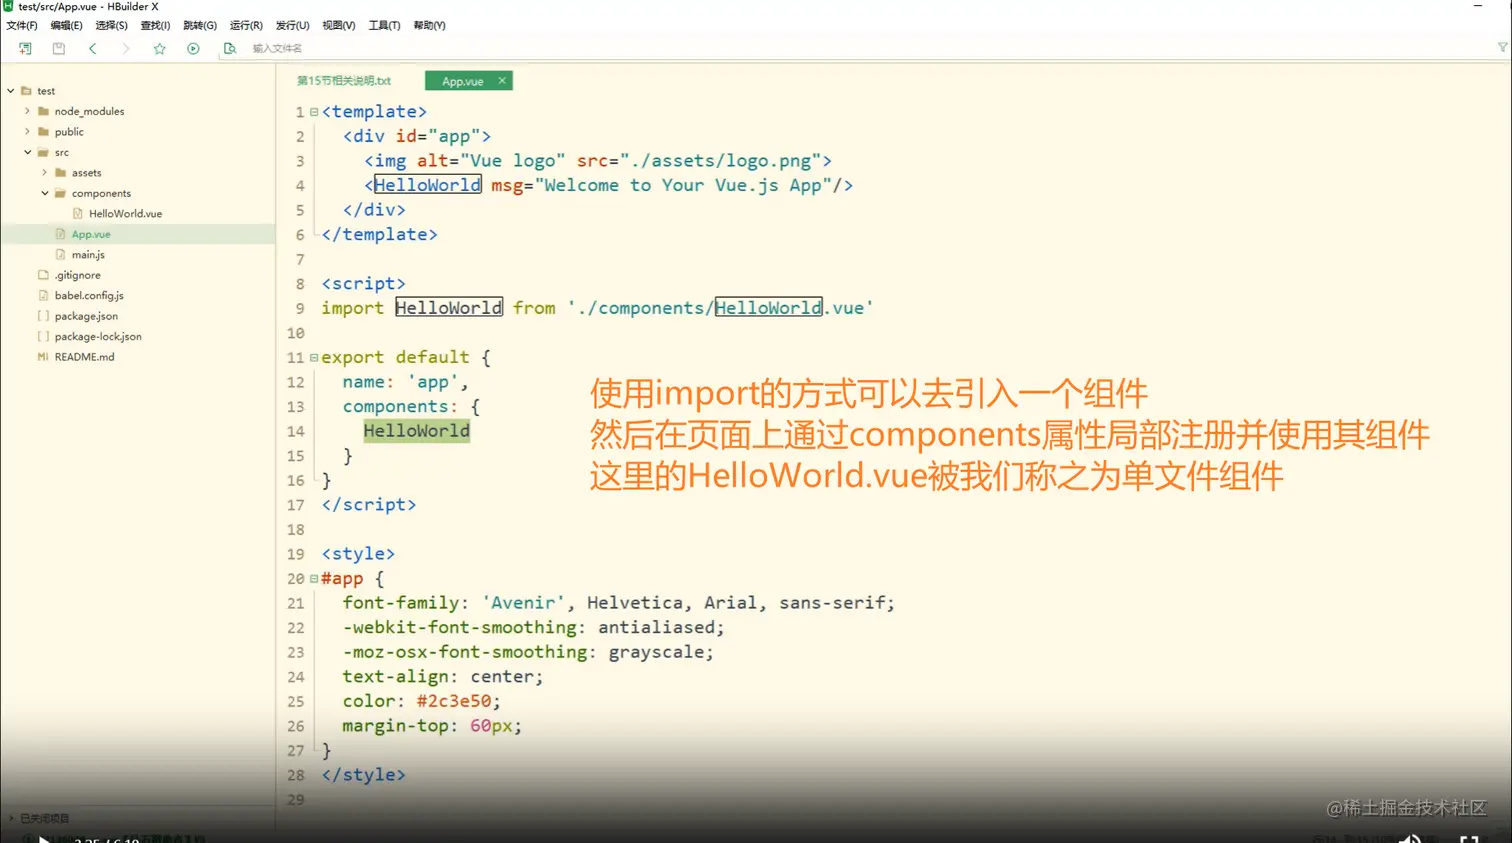Image resolution: width=1512 pixels, height=843 pixels.
Task: Click the new file icon in toolbar
Action: click(x=25, y=48)
